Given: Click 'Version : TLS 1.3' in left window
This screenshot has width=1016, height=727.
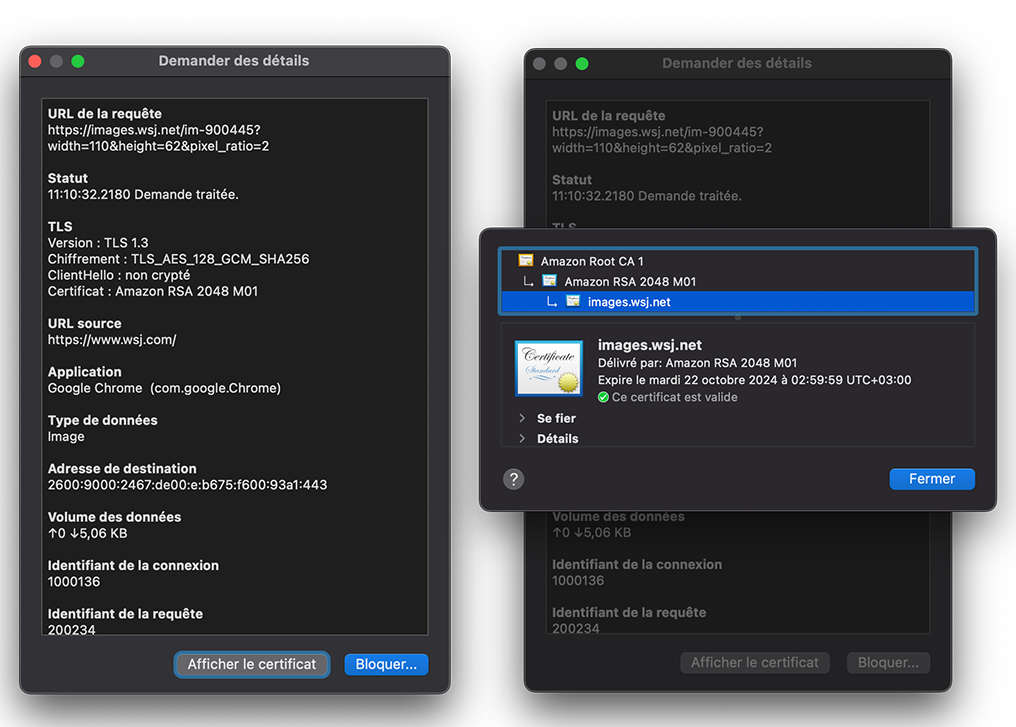Looking at the screenshot, I should (x=98, y=243).
